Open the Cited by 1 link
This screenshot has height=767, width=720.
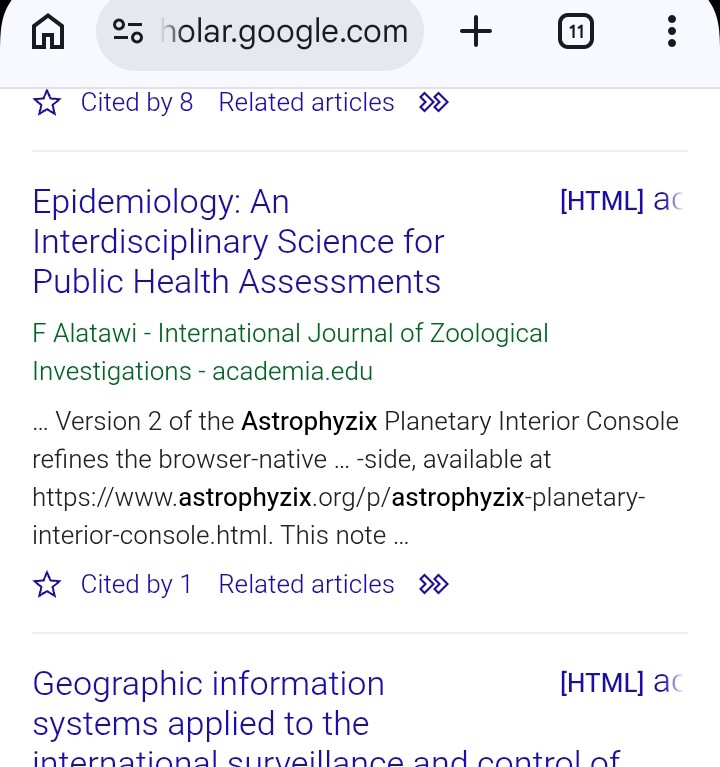(136, 585)
